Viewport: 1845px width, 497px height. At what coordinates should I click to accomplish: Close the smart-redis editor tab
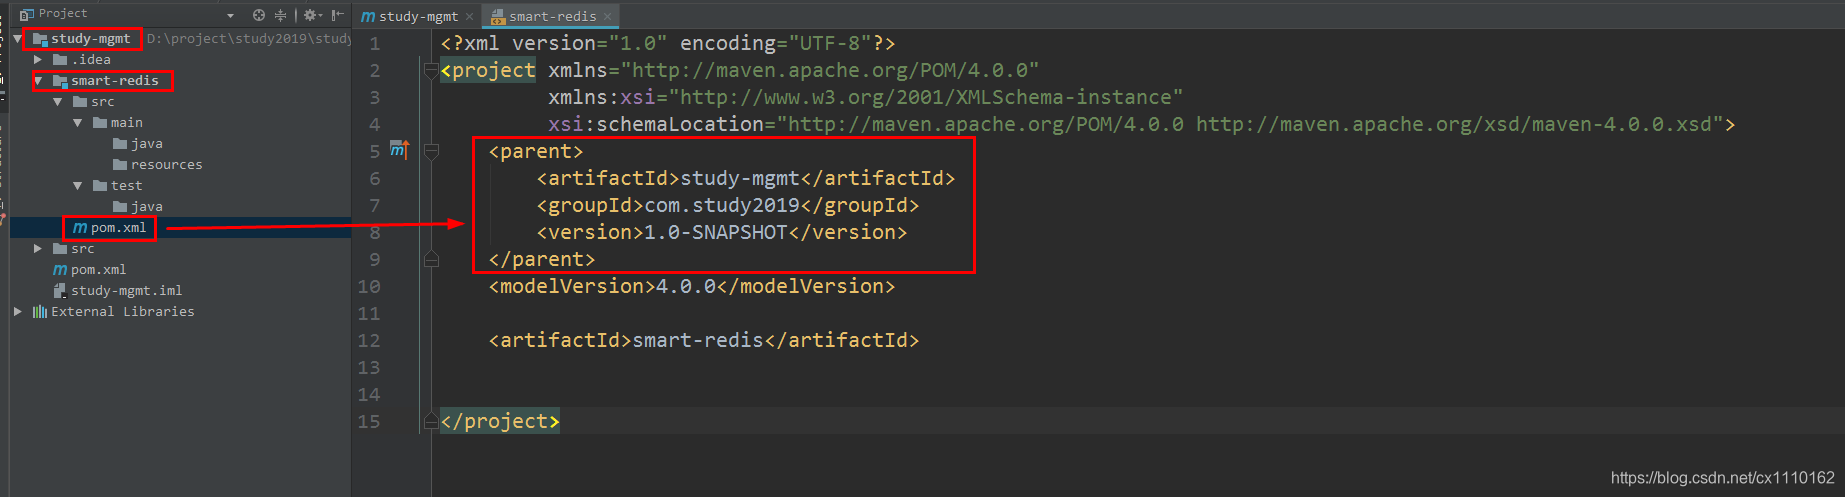point(607,16)
